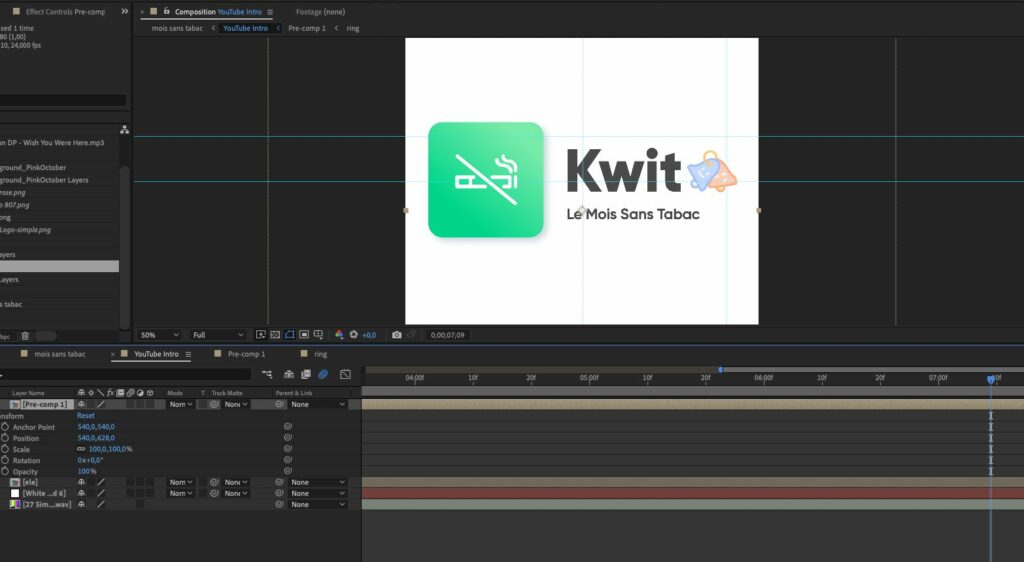Image resolution: width=1024 pixels, height=562 pixels.
Task: Click the composition mini-flowchart icon
Action: coord(267,374)
